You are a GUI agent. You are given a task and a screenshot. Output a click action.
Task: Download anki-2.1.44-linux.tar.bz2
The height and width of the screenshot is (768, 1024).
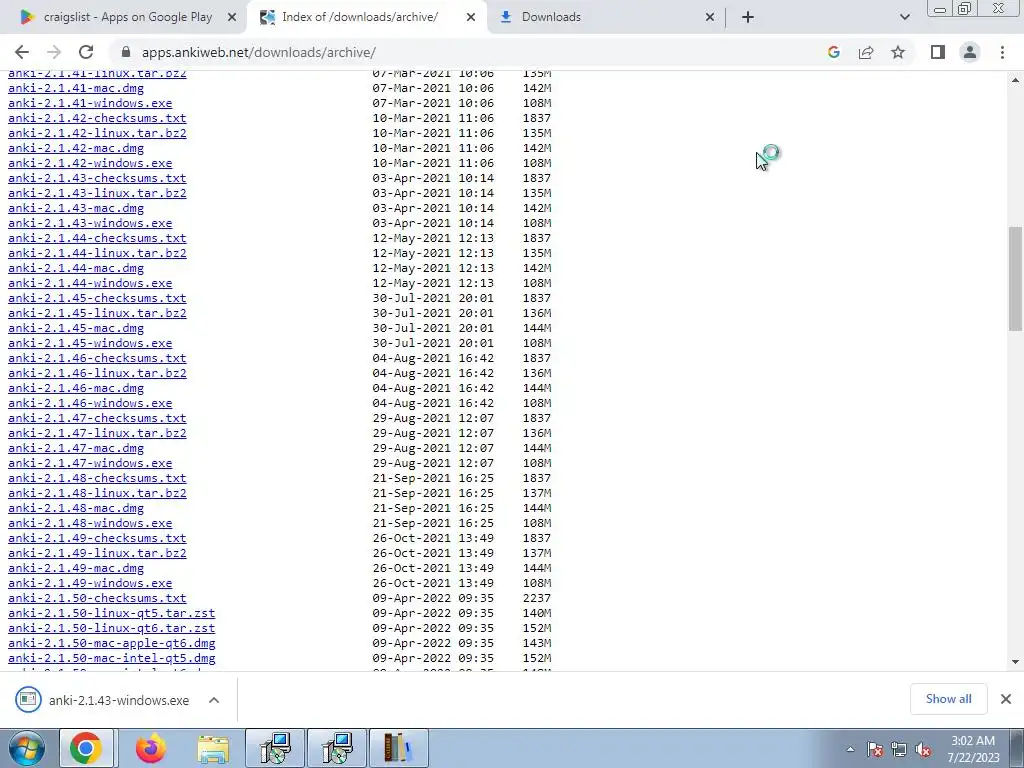pos(97,253)
